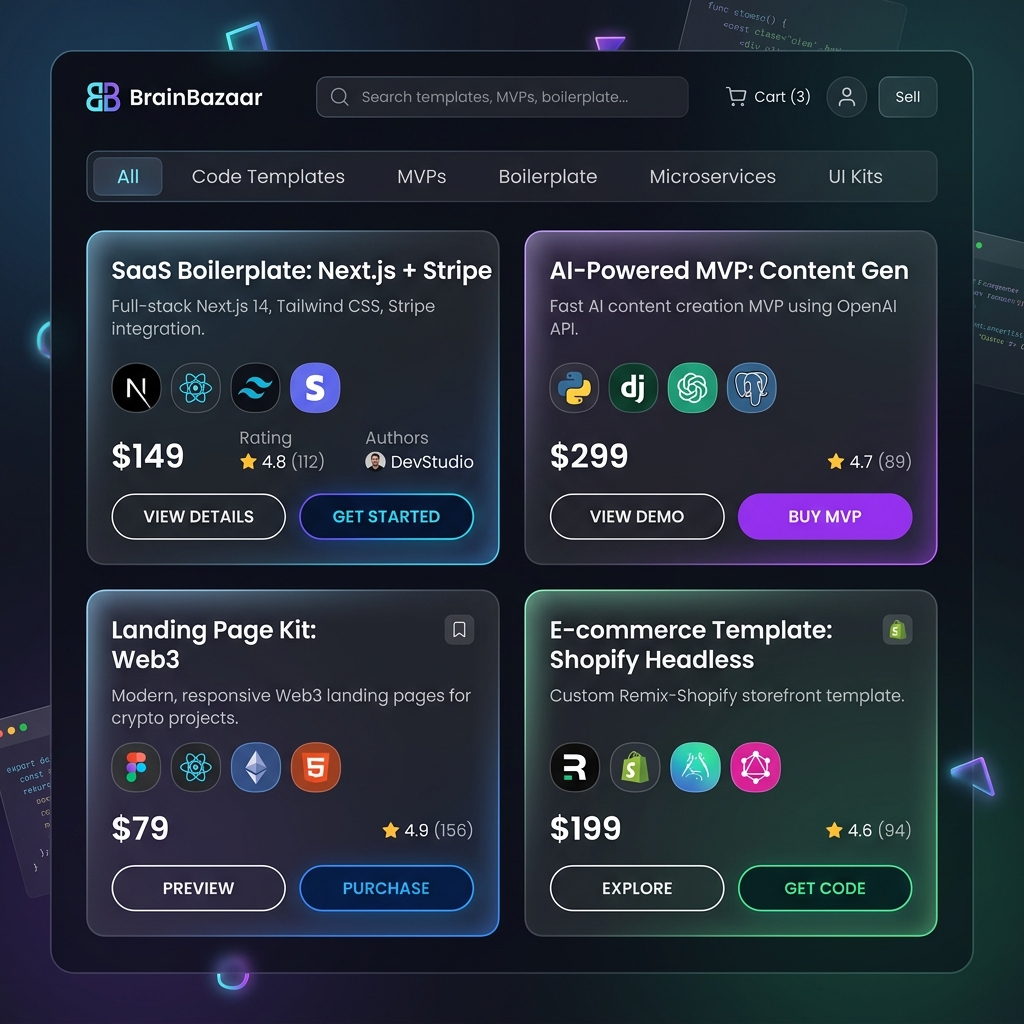Open Landing Page Kit: Web3 title
Image resolution: width=1024 pixels, height=1024 pixels.
(214, 645)
